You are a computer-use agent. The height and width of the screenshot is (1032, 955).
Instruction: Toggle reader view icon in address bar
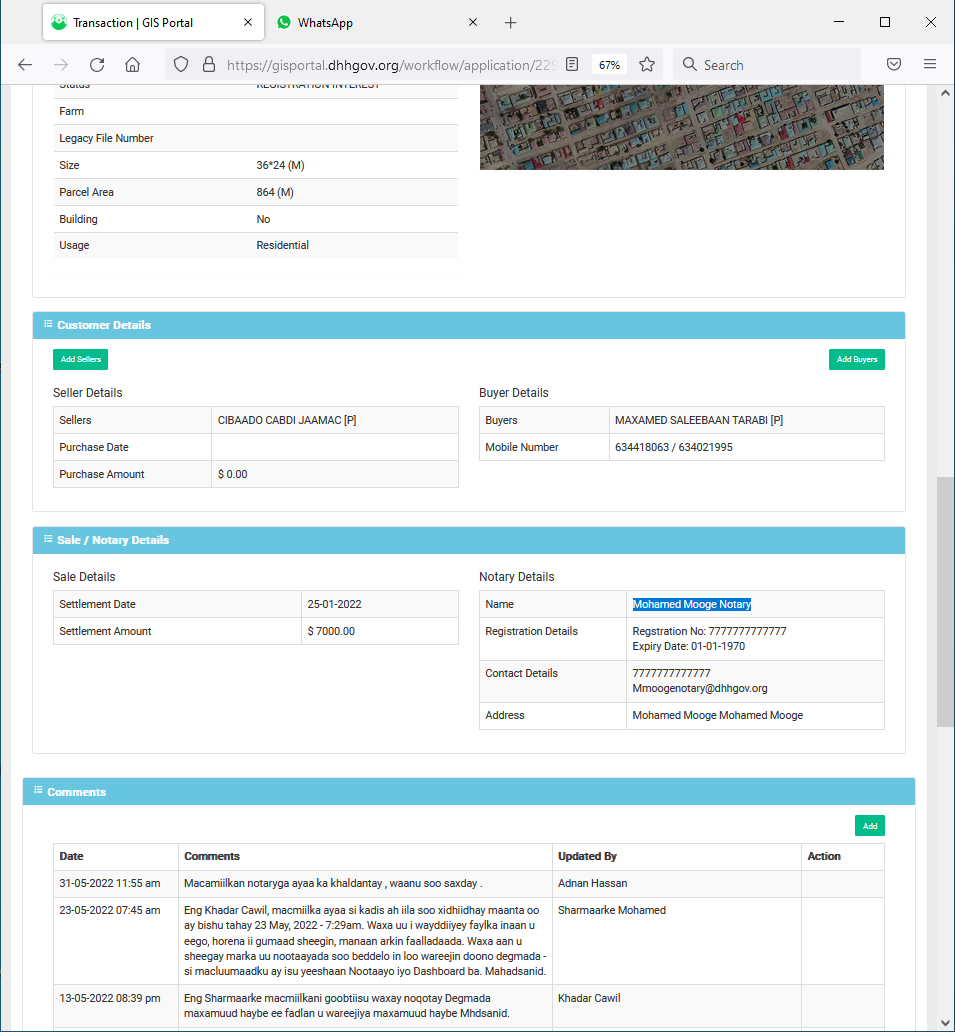(572, 64)
